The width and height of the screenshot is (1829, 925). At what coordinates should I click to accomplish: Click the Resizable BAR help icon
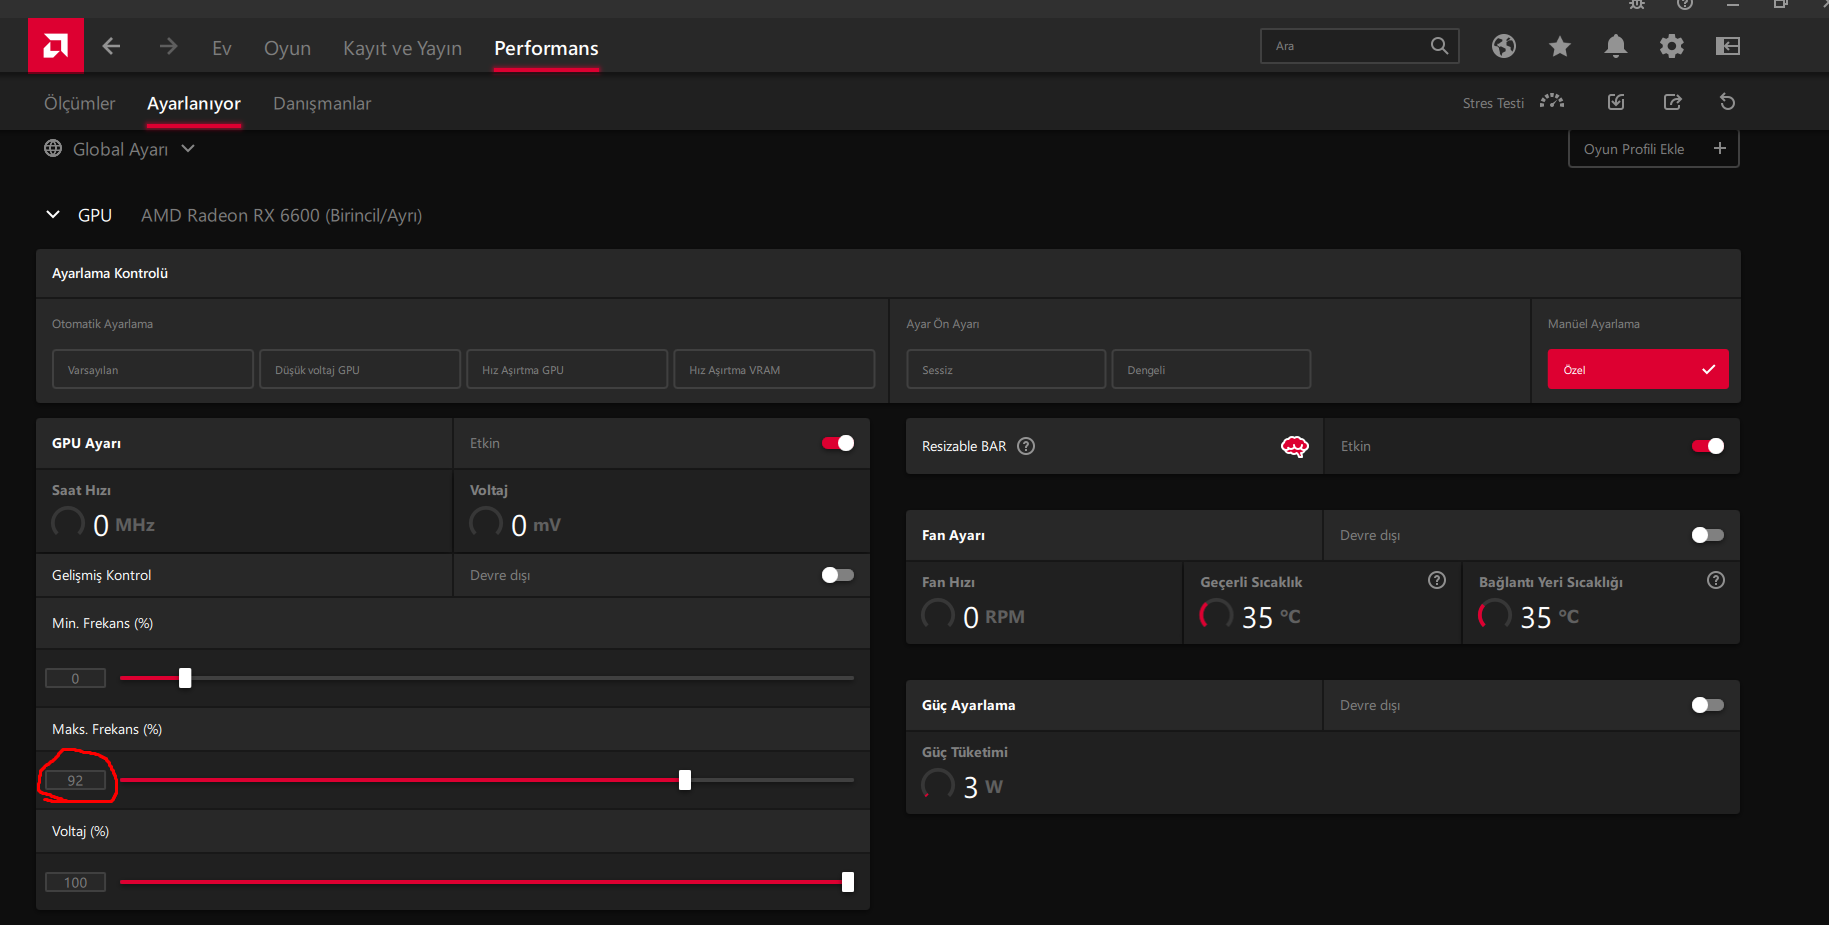click(x=1026, y=446)
